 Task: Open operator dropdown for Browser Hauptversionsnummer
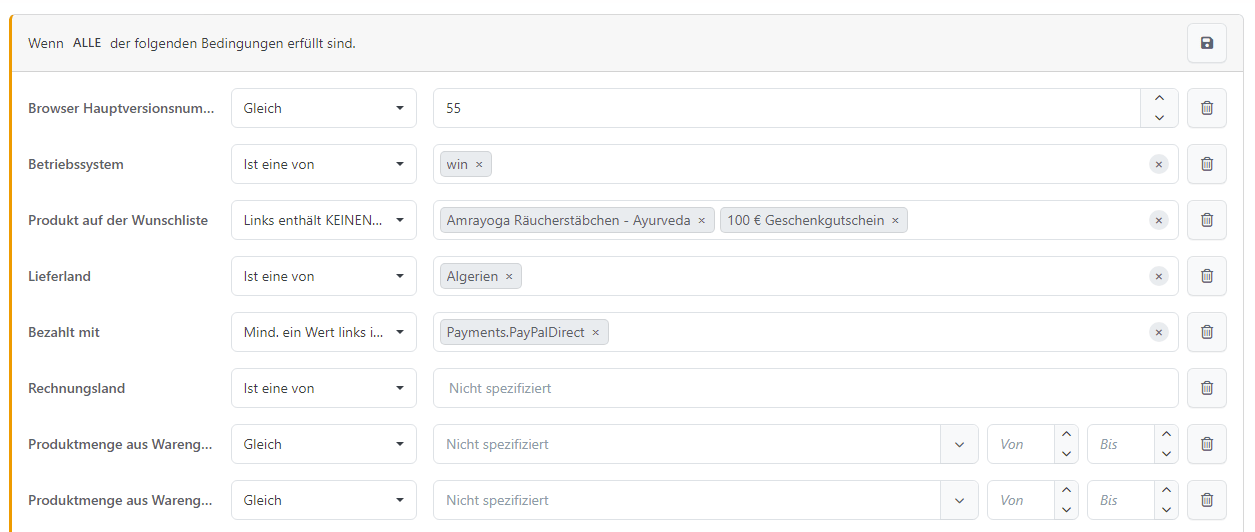point(323,108)
